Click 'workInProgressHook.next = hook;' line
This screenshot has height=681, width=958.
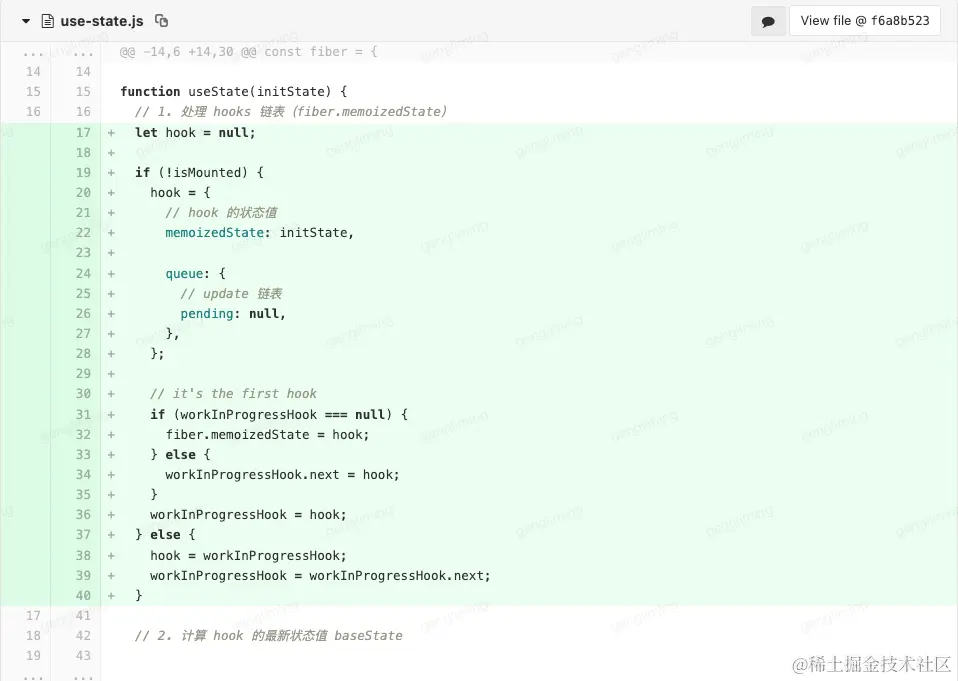click(282, 475)
